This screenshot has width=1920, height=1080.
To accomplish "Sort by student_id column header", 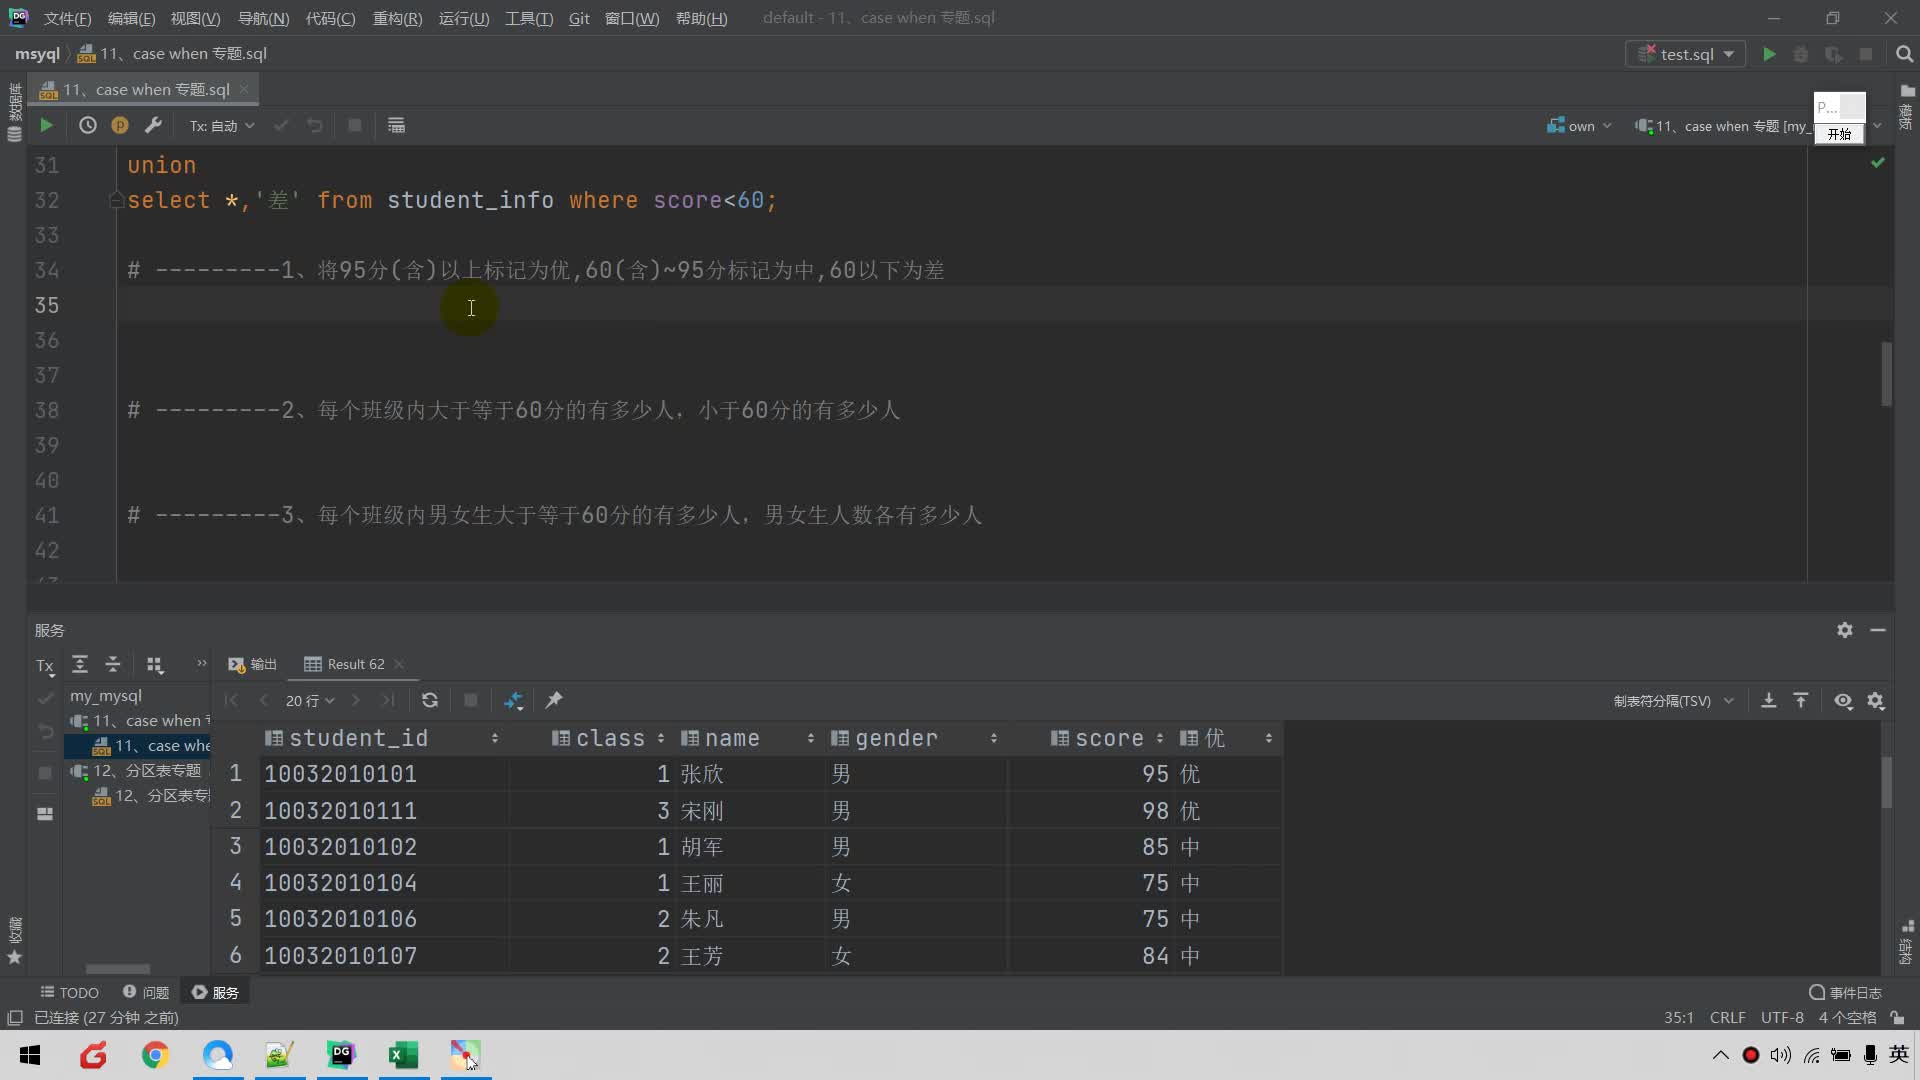I will (383, 738).
